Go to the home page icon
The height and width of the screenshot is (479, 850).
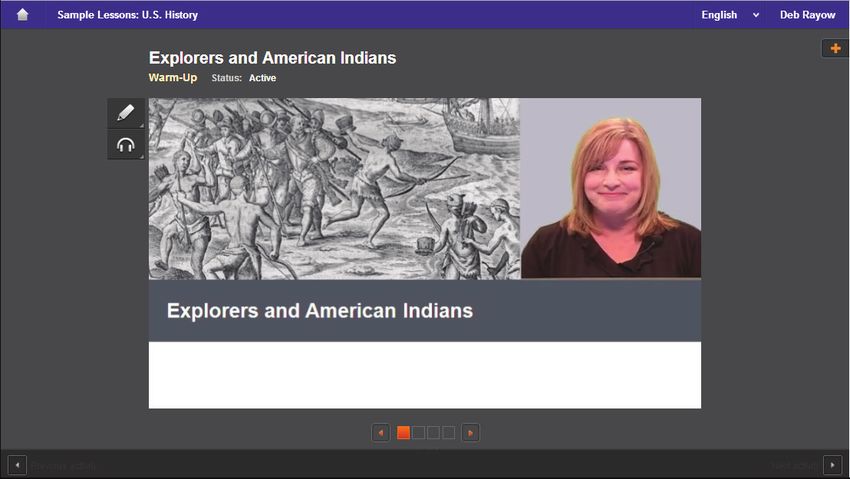pos(22,15)
